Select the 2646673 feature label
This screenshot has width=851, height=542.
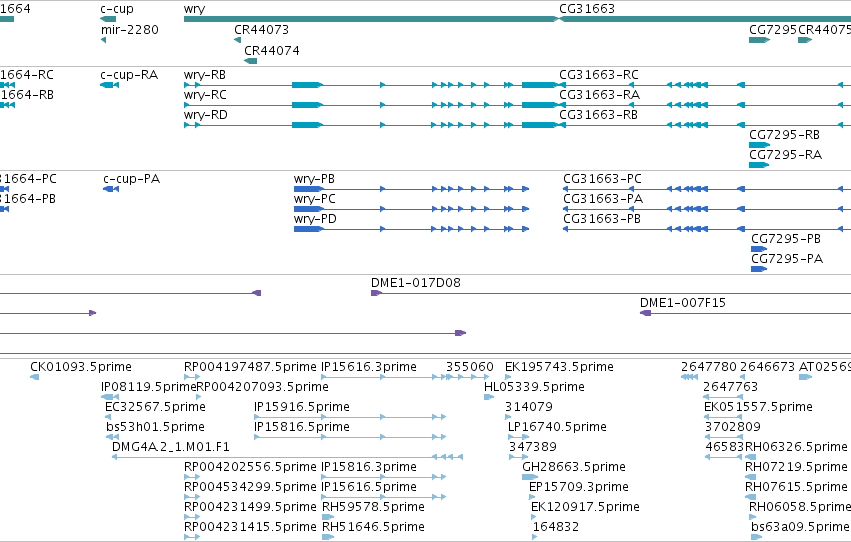(x=767, y=367)
